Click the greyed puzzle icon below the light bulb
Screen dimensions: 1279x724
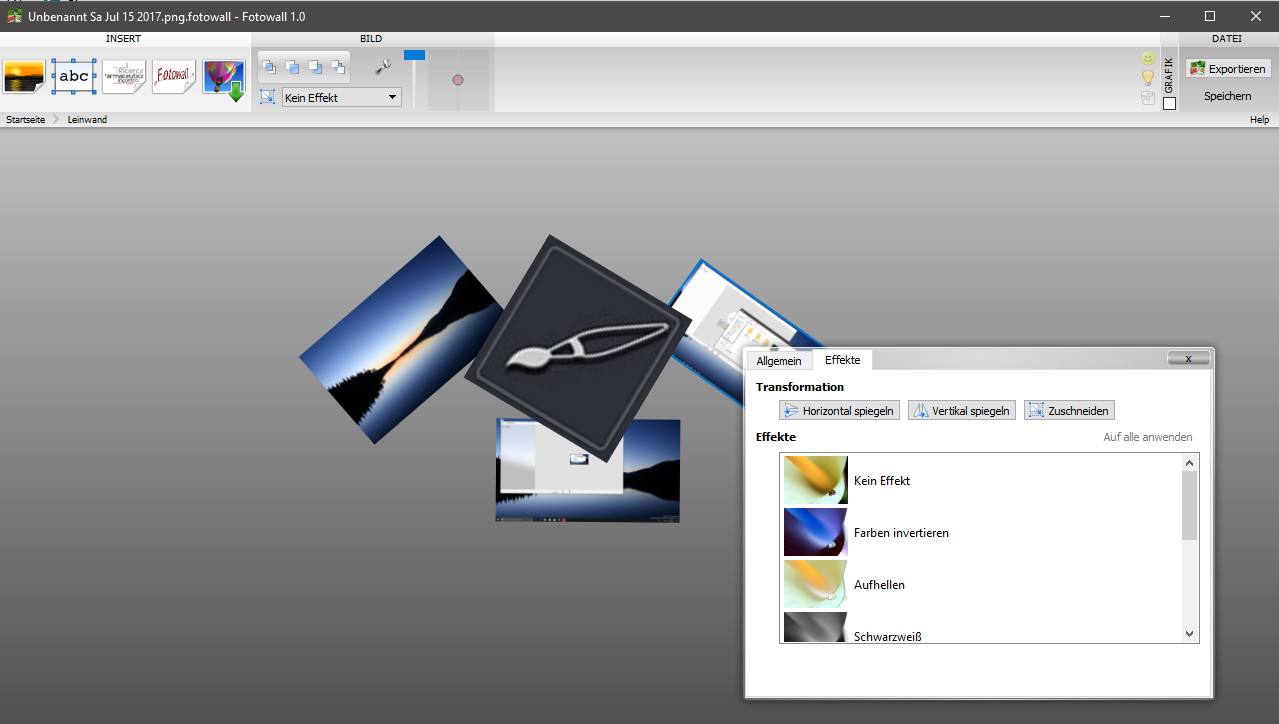coord(1148,98)
